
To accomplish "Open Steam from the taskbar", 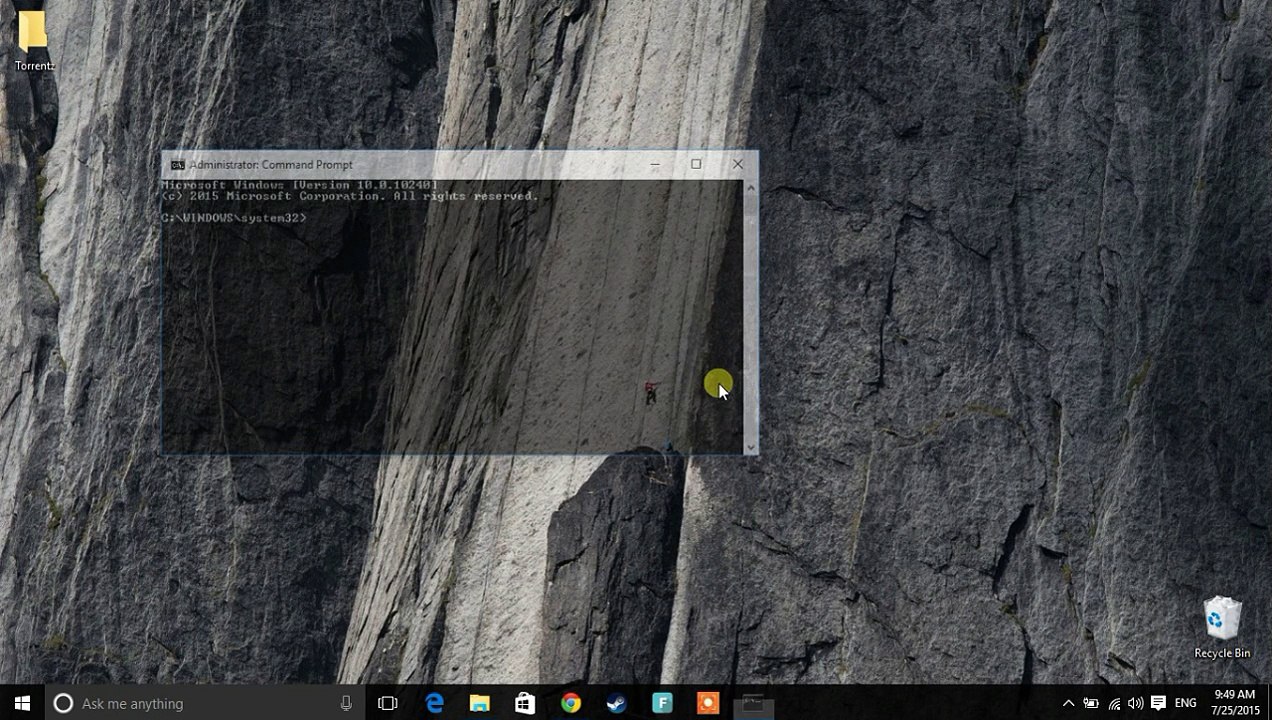I will coord(617,703).
